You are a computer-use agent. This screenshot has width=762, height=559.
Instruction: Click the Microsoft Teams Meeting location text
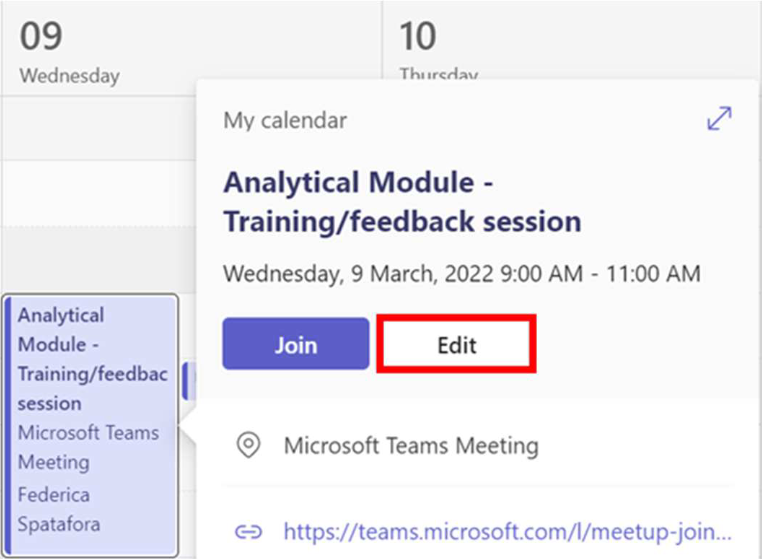pos(411,445)
